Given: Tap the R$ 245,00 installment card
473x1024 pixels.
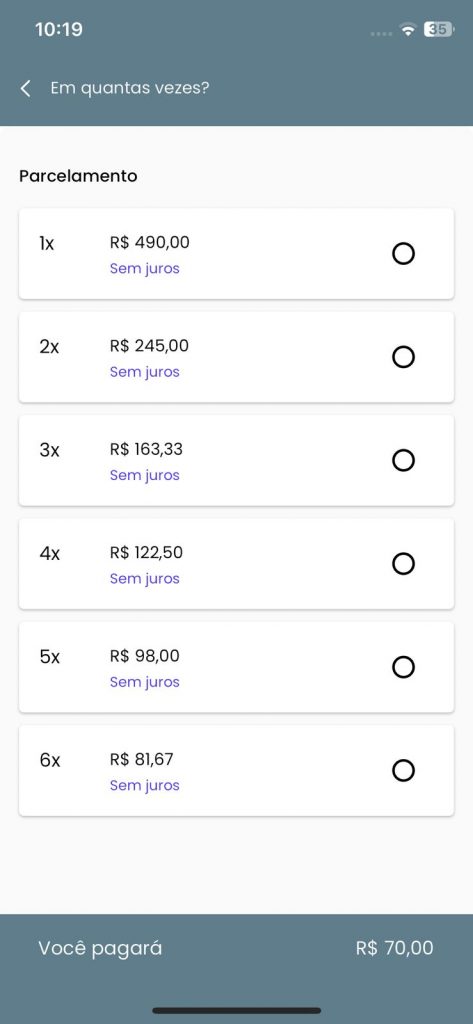Looking at the screenshot, I should click(x=236, y=357).
